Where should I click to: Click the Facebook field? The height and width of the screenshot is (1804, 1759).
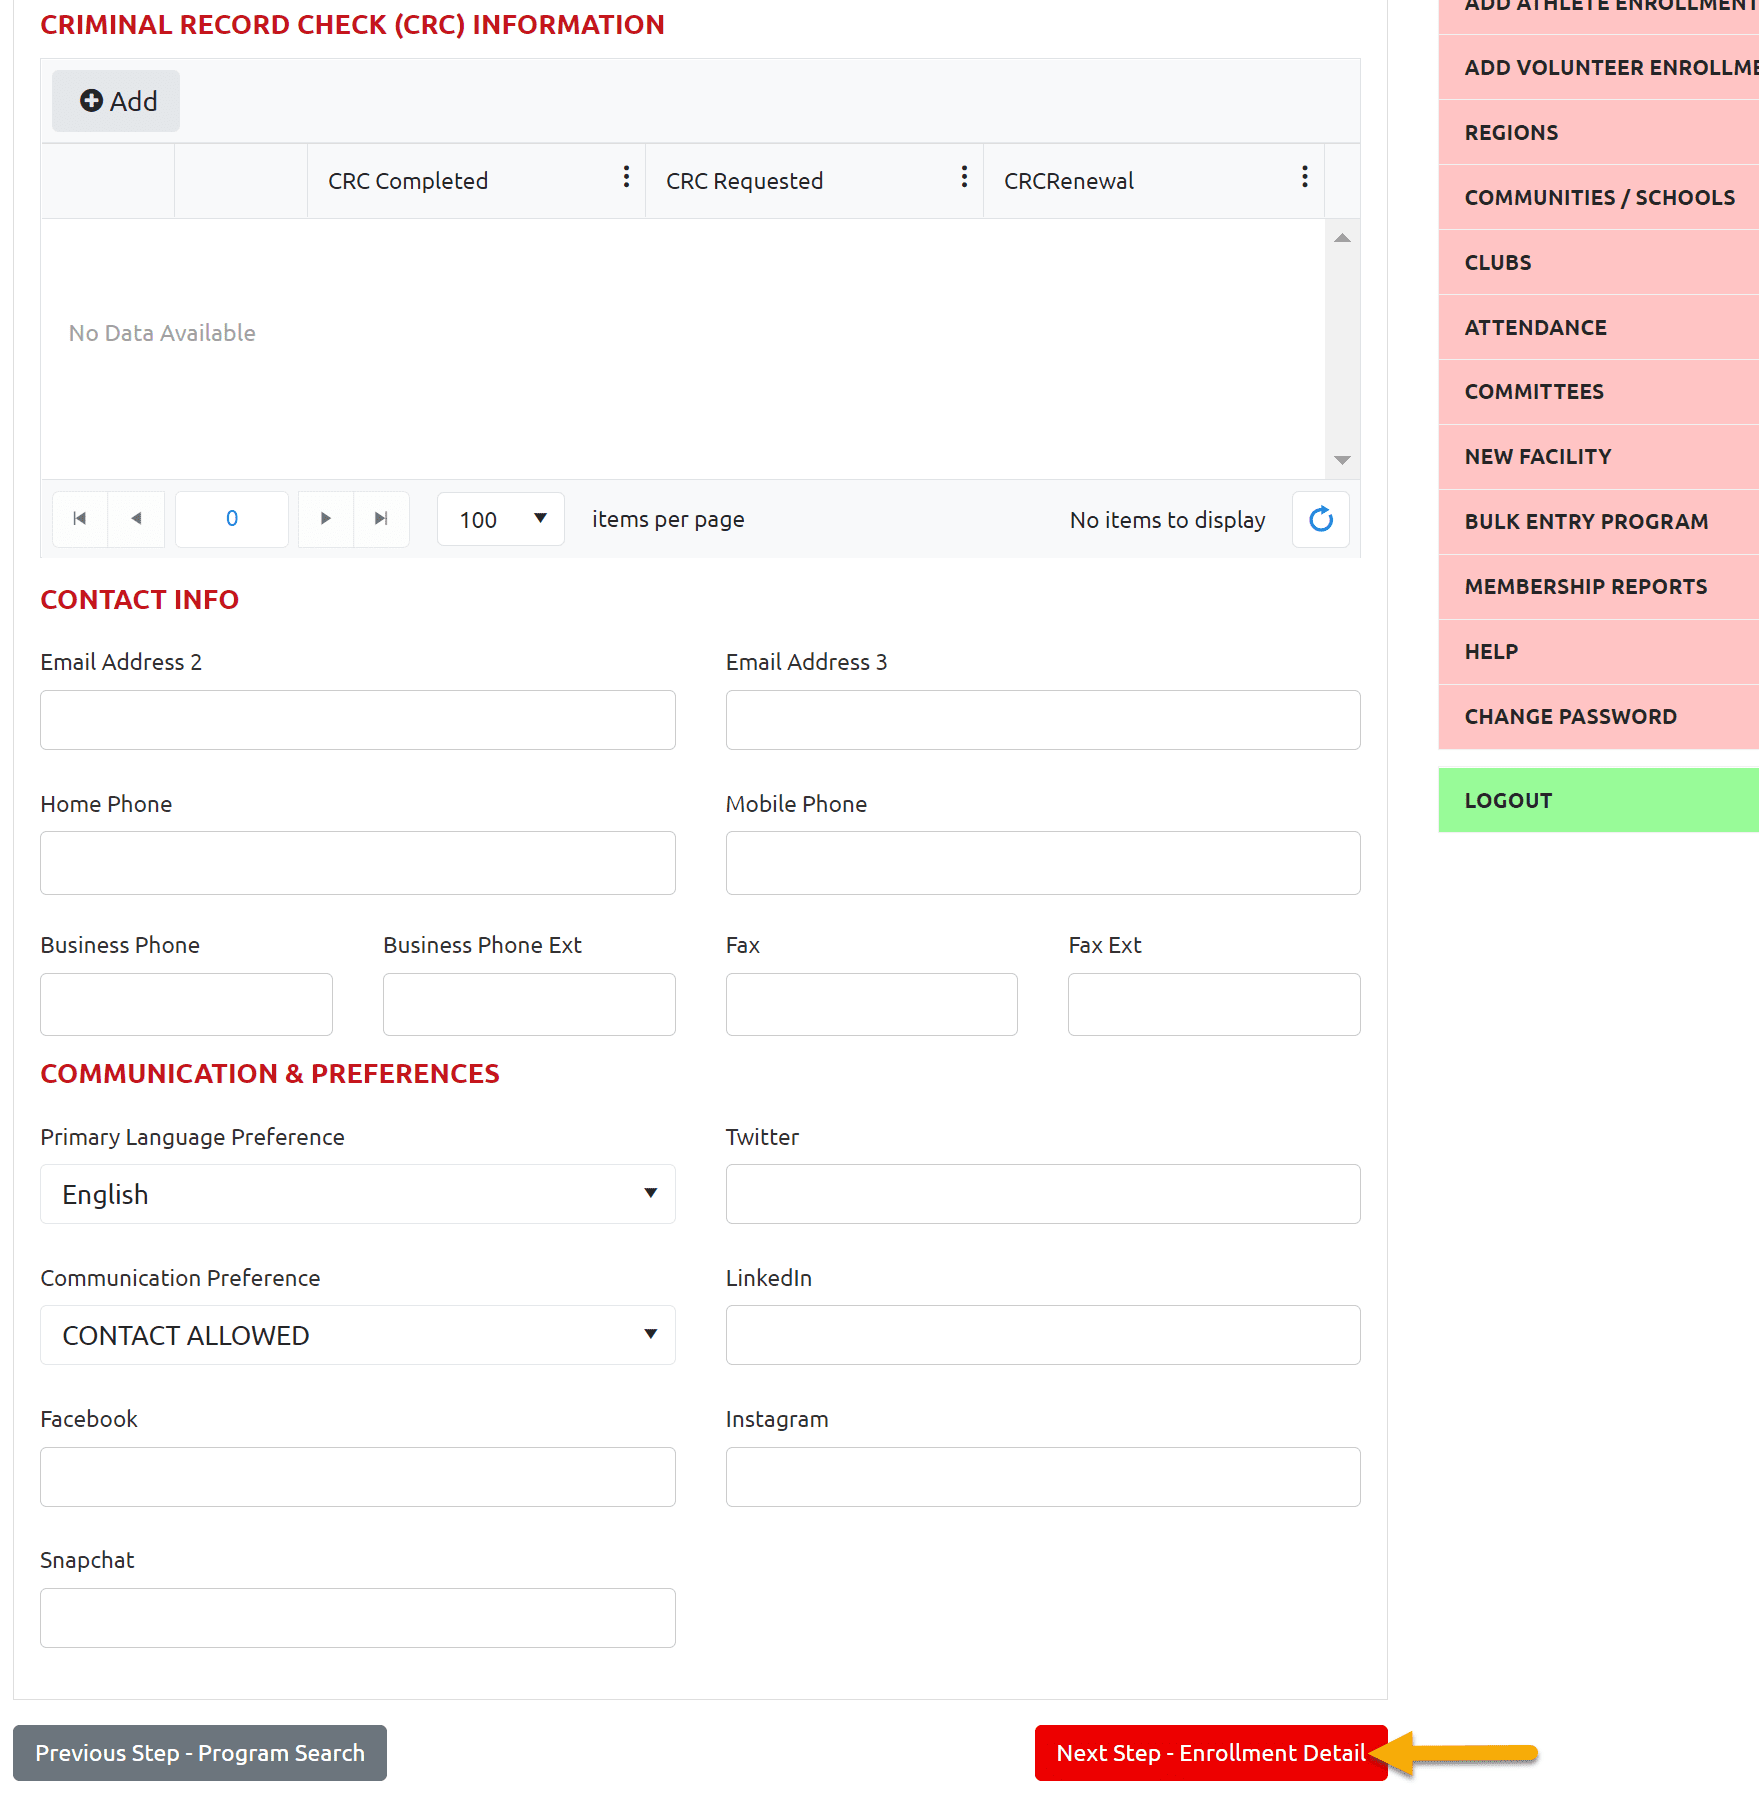358,1477
